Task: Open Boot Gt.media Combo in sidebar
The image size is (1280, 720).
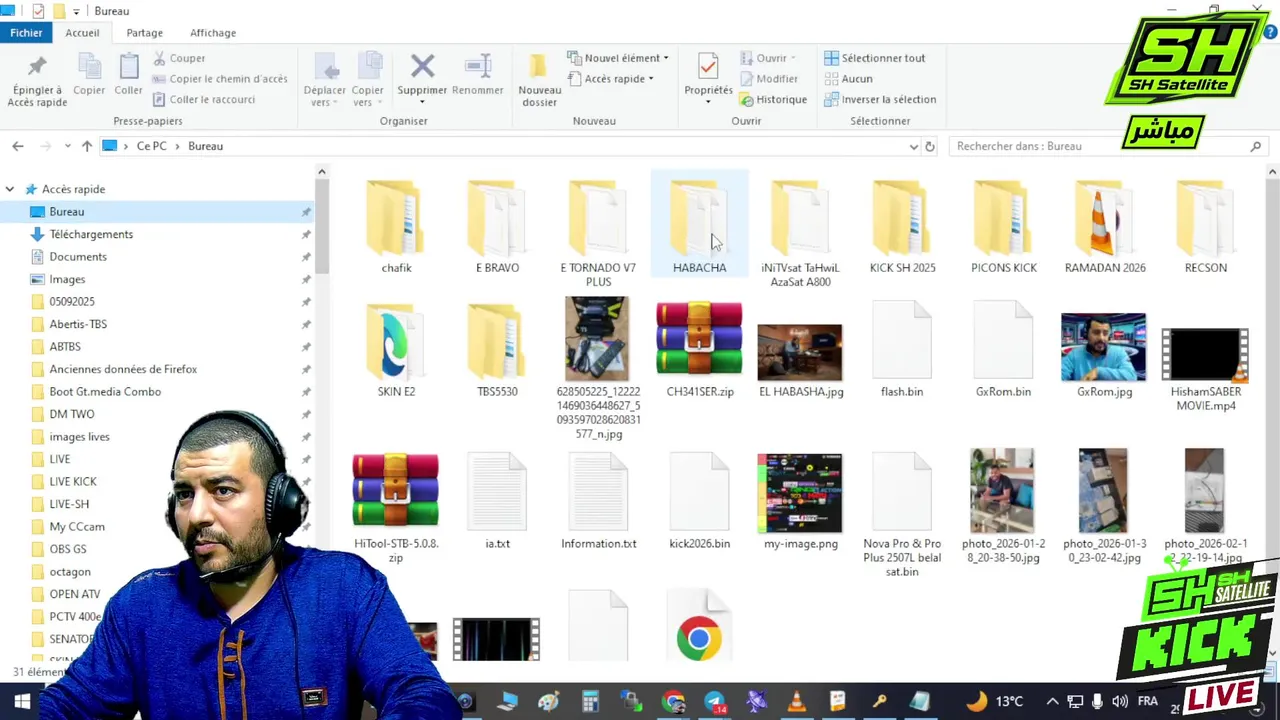Action: pyautogui.click(x=105, y=392)
